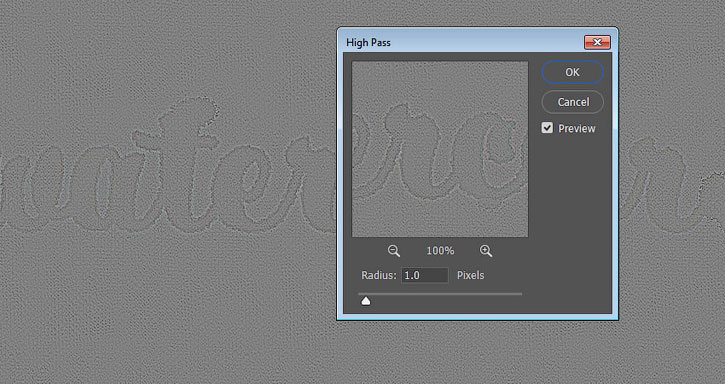This screenshot has height=384, width=725.
Task: Confirm High Pass with OK button
Action: pyautogui.click(x=572, y=72)
